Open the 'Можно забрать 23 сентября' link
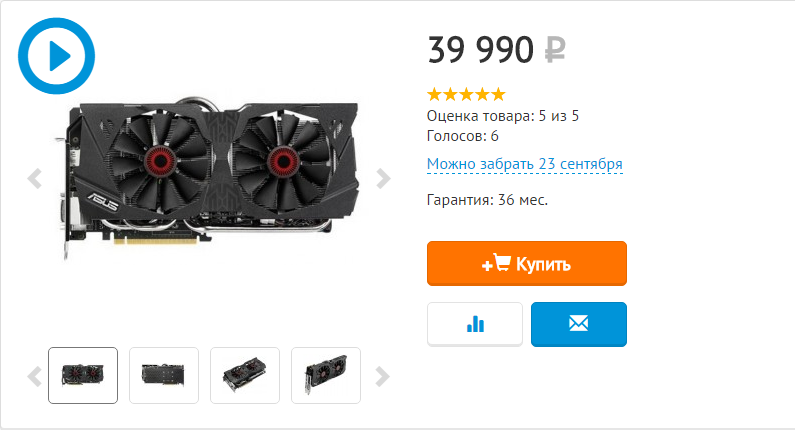This screenshot has width=795, height=430. click(x=525, y=164)
